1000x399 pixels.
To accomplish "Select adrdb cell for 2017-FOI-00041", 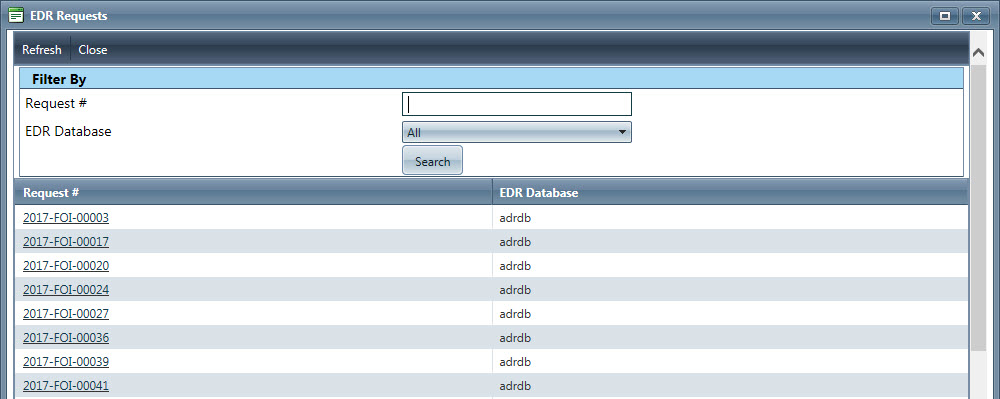I will tap(730, 386).
